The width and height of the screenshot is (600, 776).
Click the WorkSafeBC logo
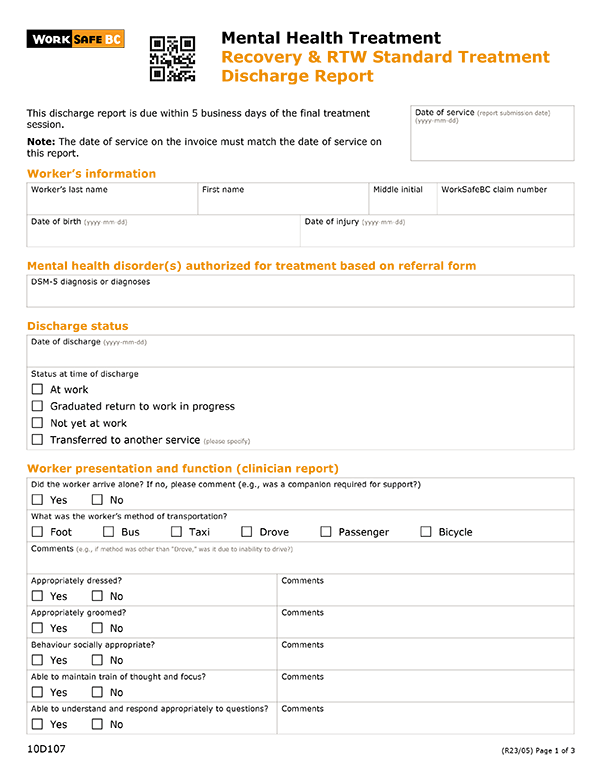pyautogui.click(x=75, y=39)
